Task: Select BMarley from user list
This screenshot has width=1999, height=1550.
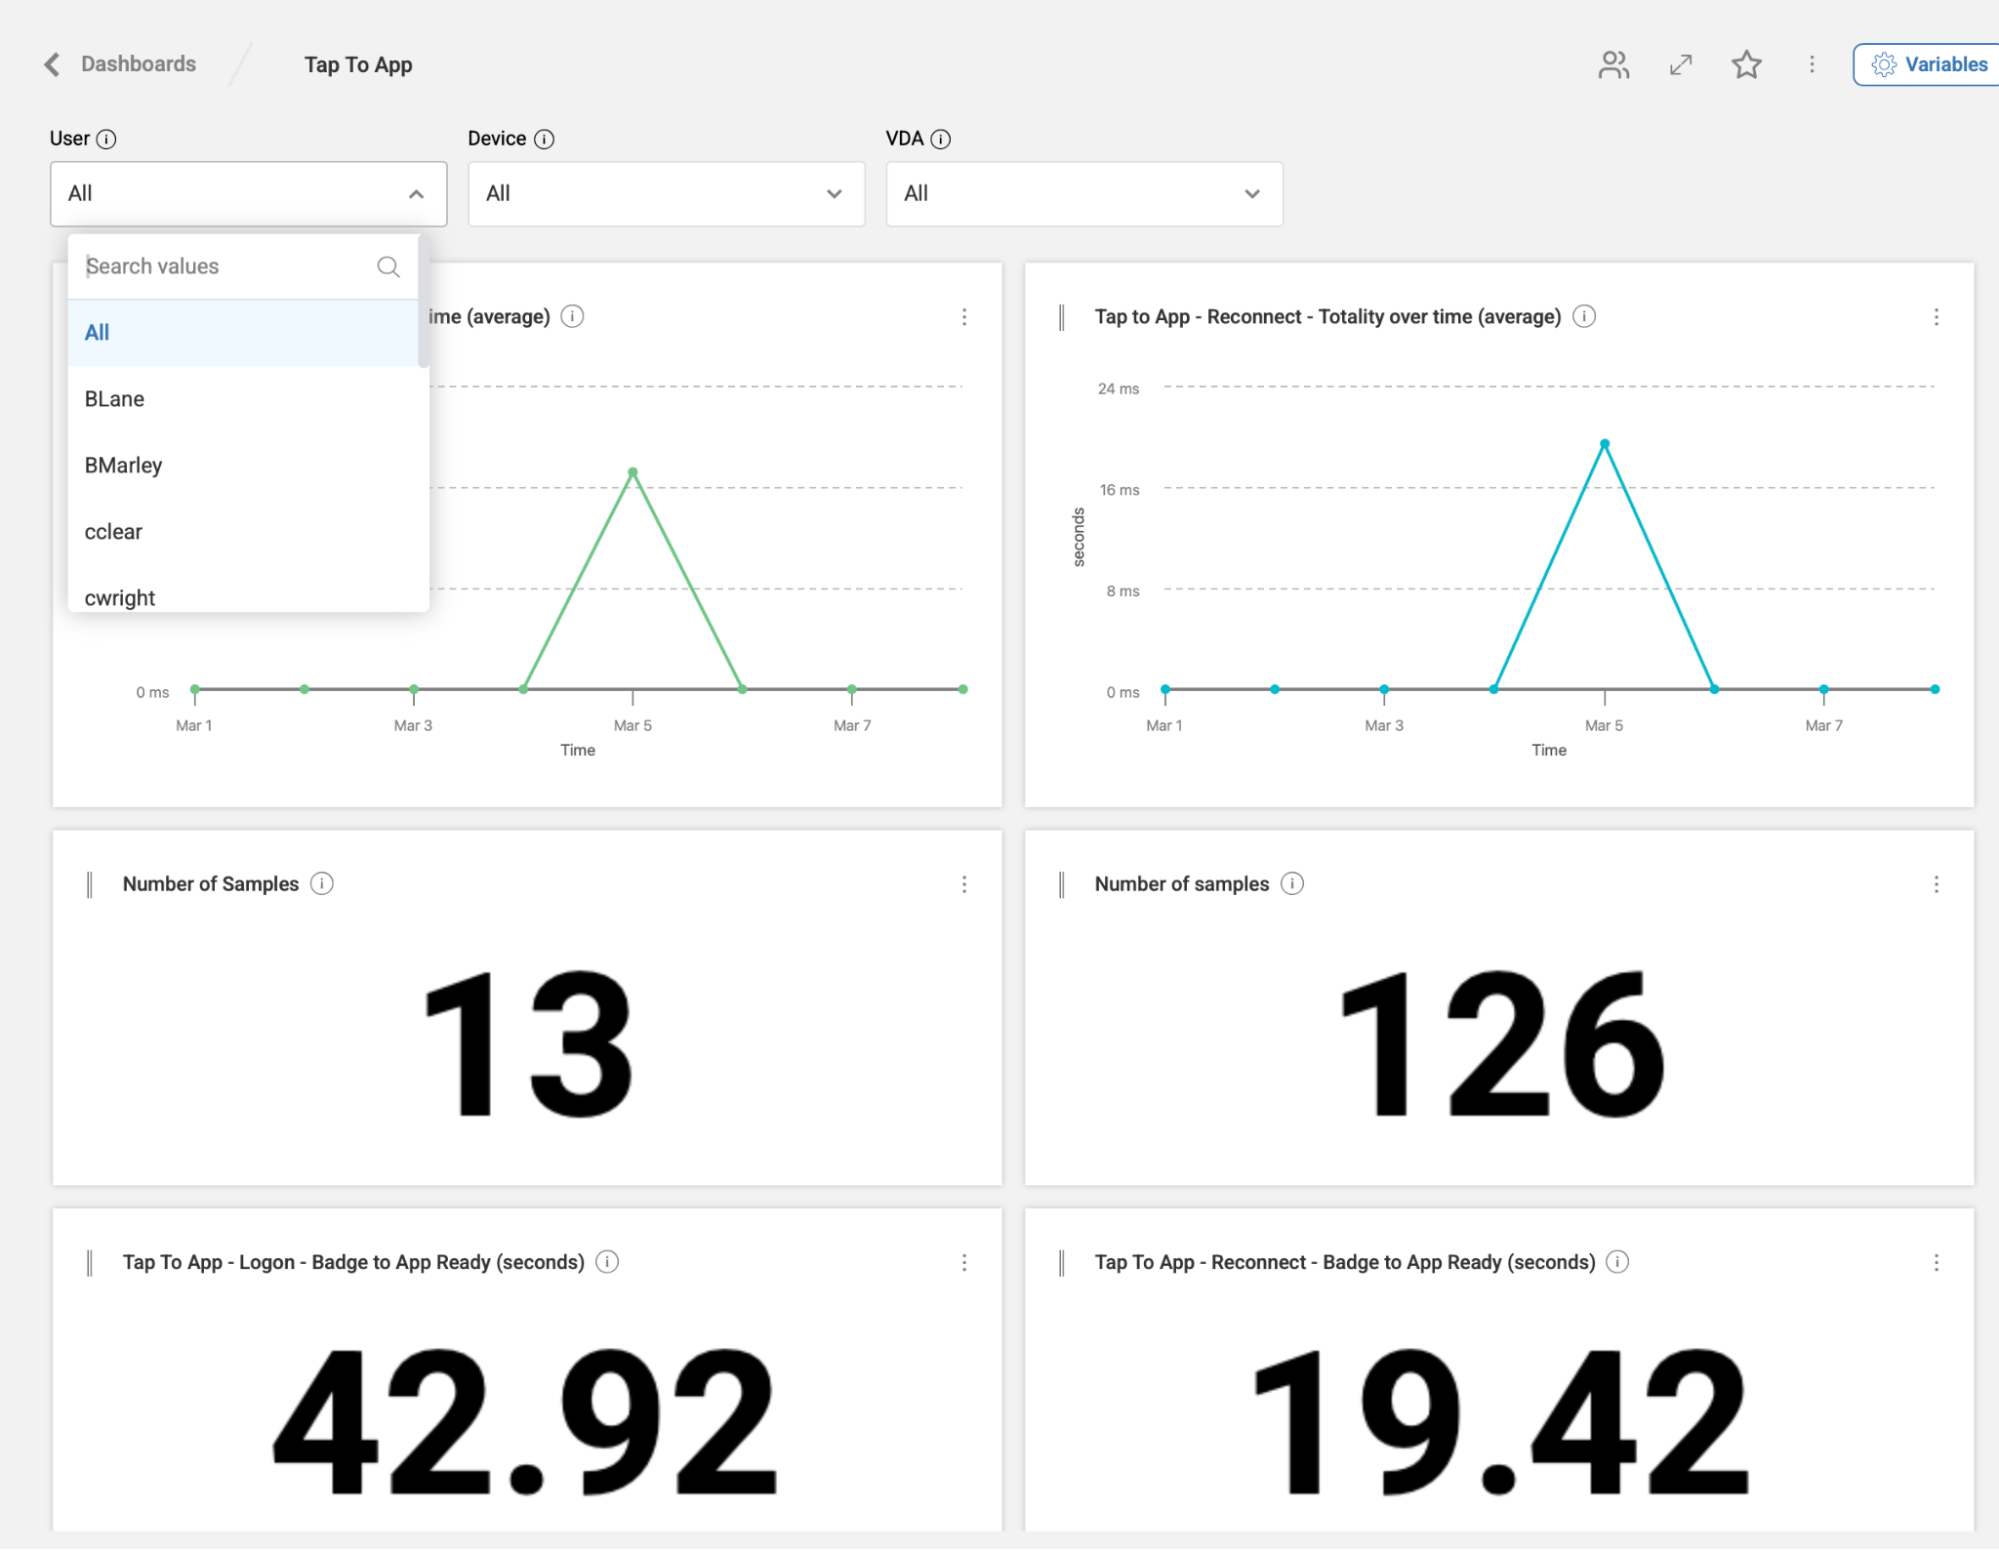Action: [x=123, y=466]
